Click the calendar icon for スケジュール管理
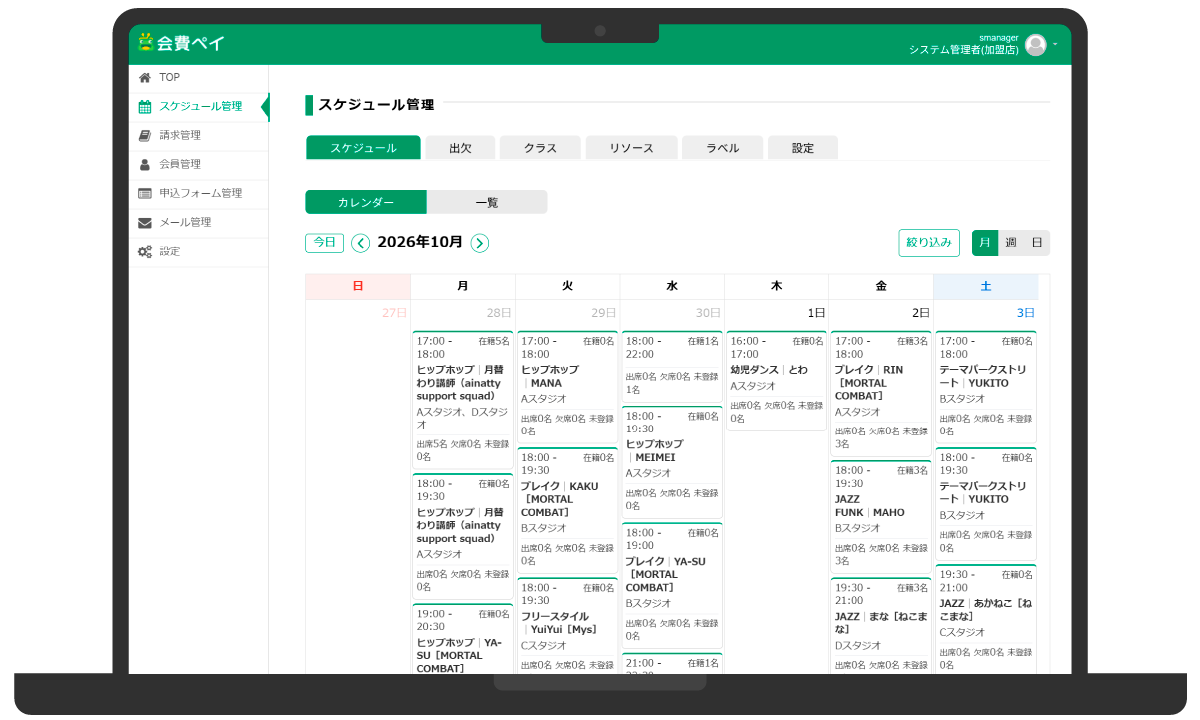The image size is (1200, 720). coord(145,106)
